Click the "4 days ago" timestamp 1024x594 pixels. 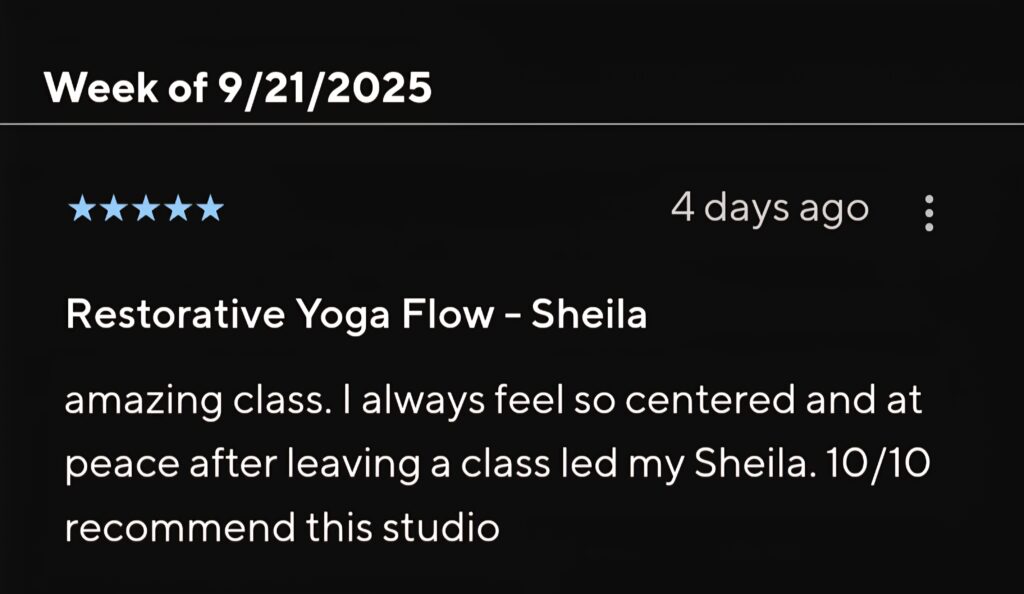pyautogui.click(x=769, y=208)
